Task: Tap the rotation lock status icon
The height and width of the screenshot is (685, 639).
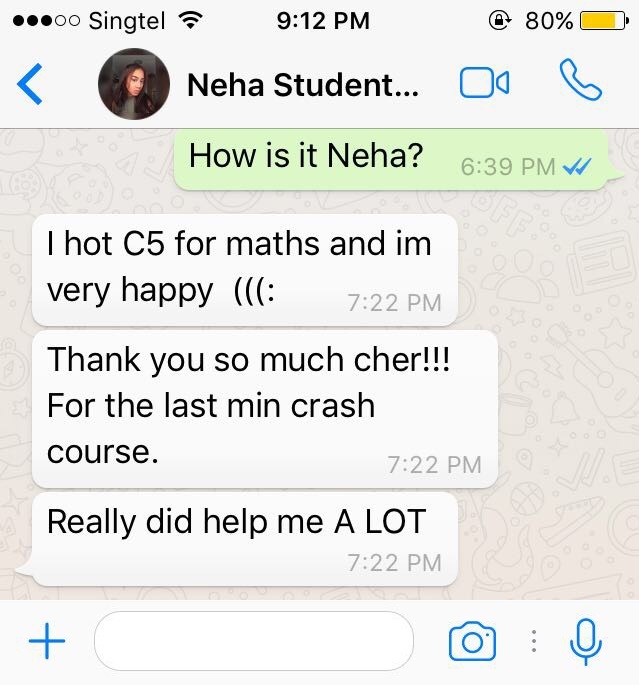Action: (x=500, y=20)
